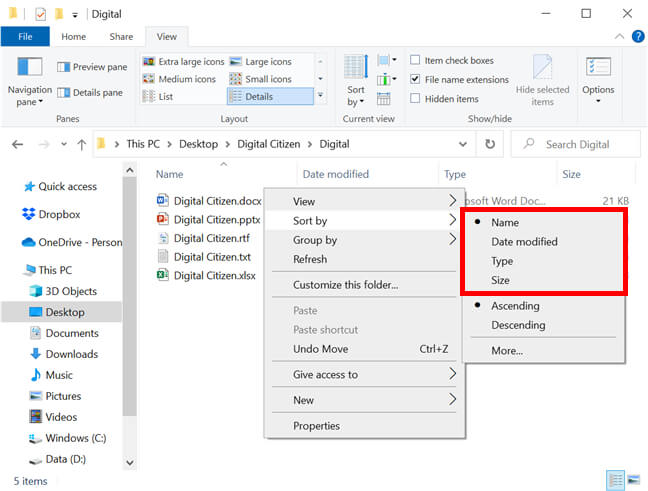Open the Navigation pane menu
The height and width of the screenshot is (491, 648).
pos(30,82)
